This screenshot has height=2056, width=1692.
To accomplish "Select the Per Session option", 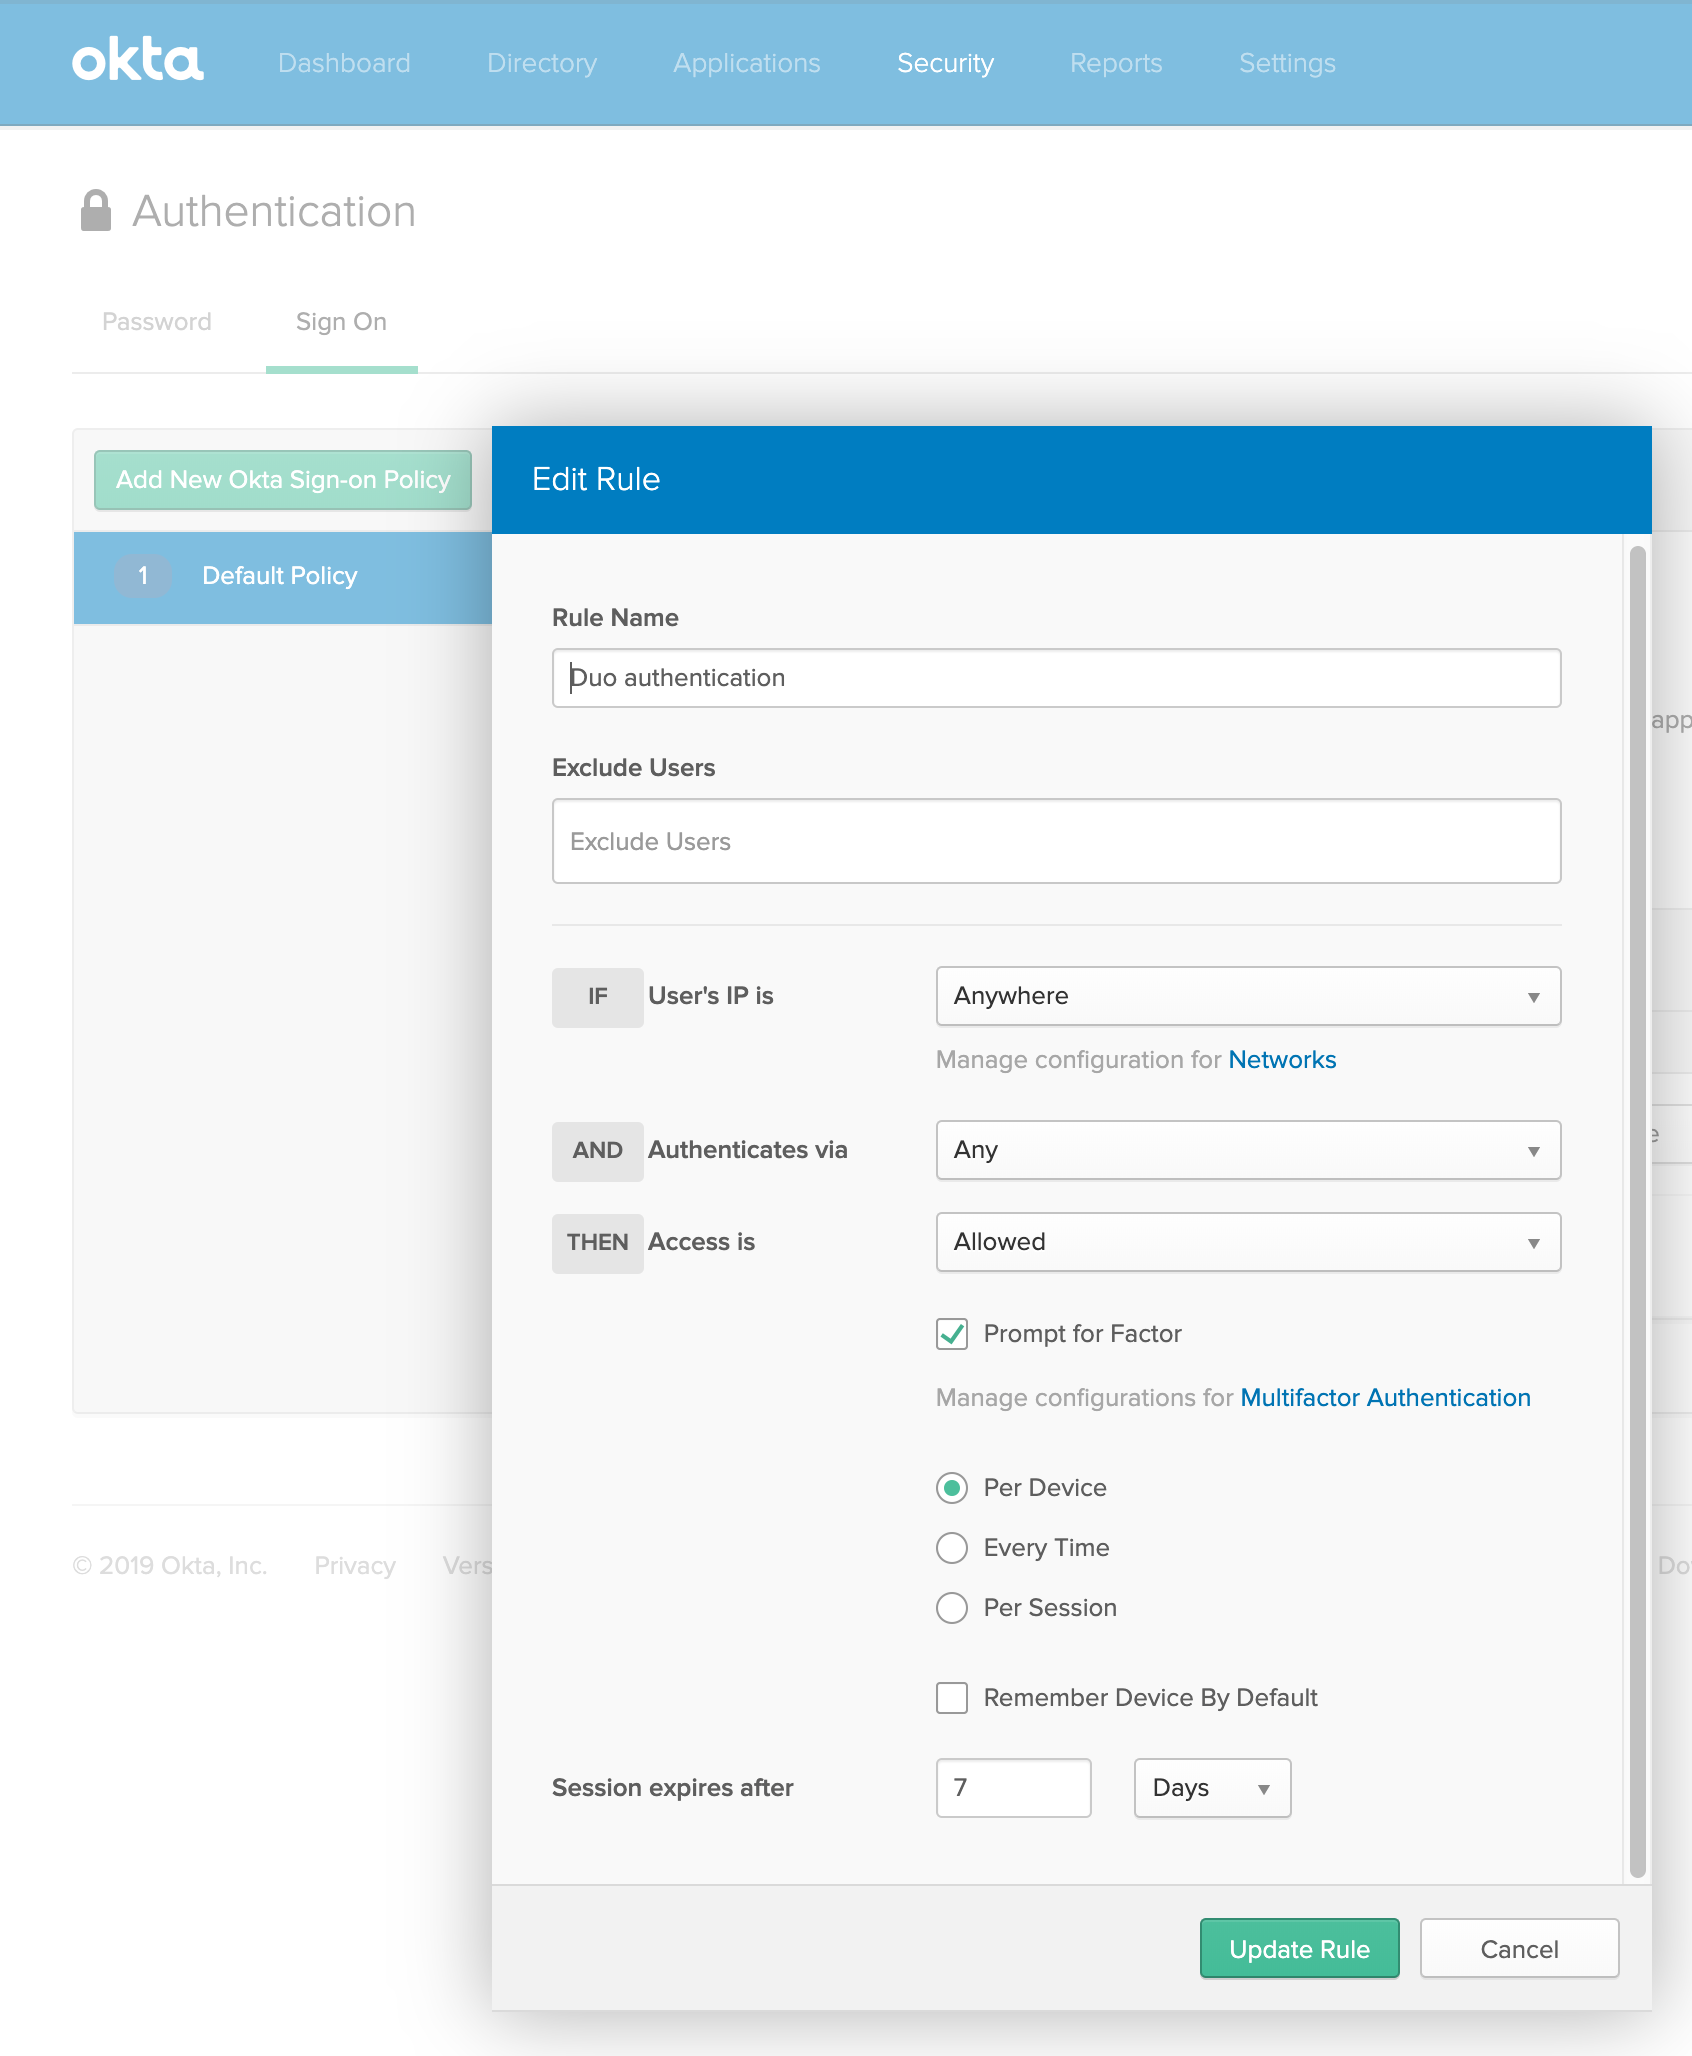I will [952, 1607].
